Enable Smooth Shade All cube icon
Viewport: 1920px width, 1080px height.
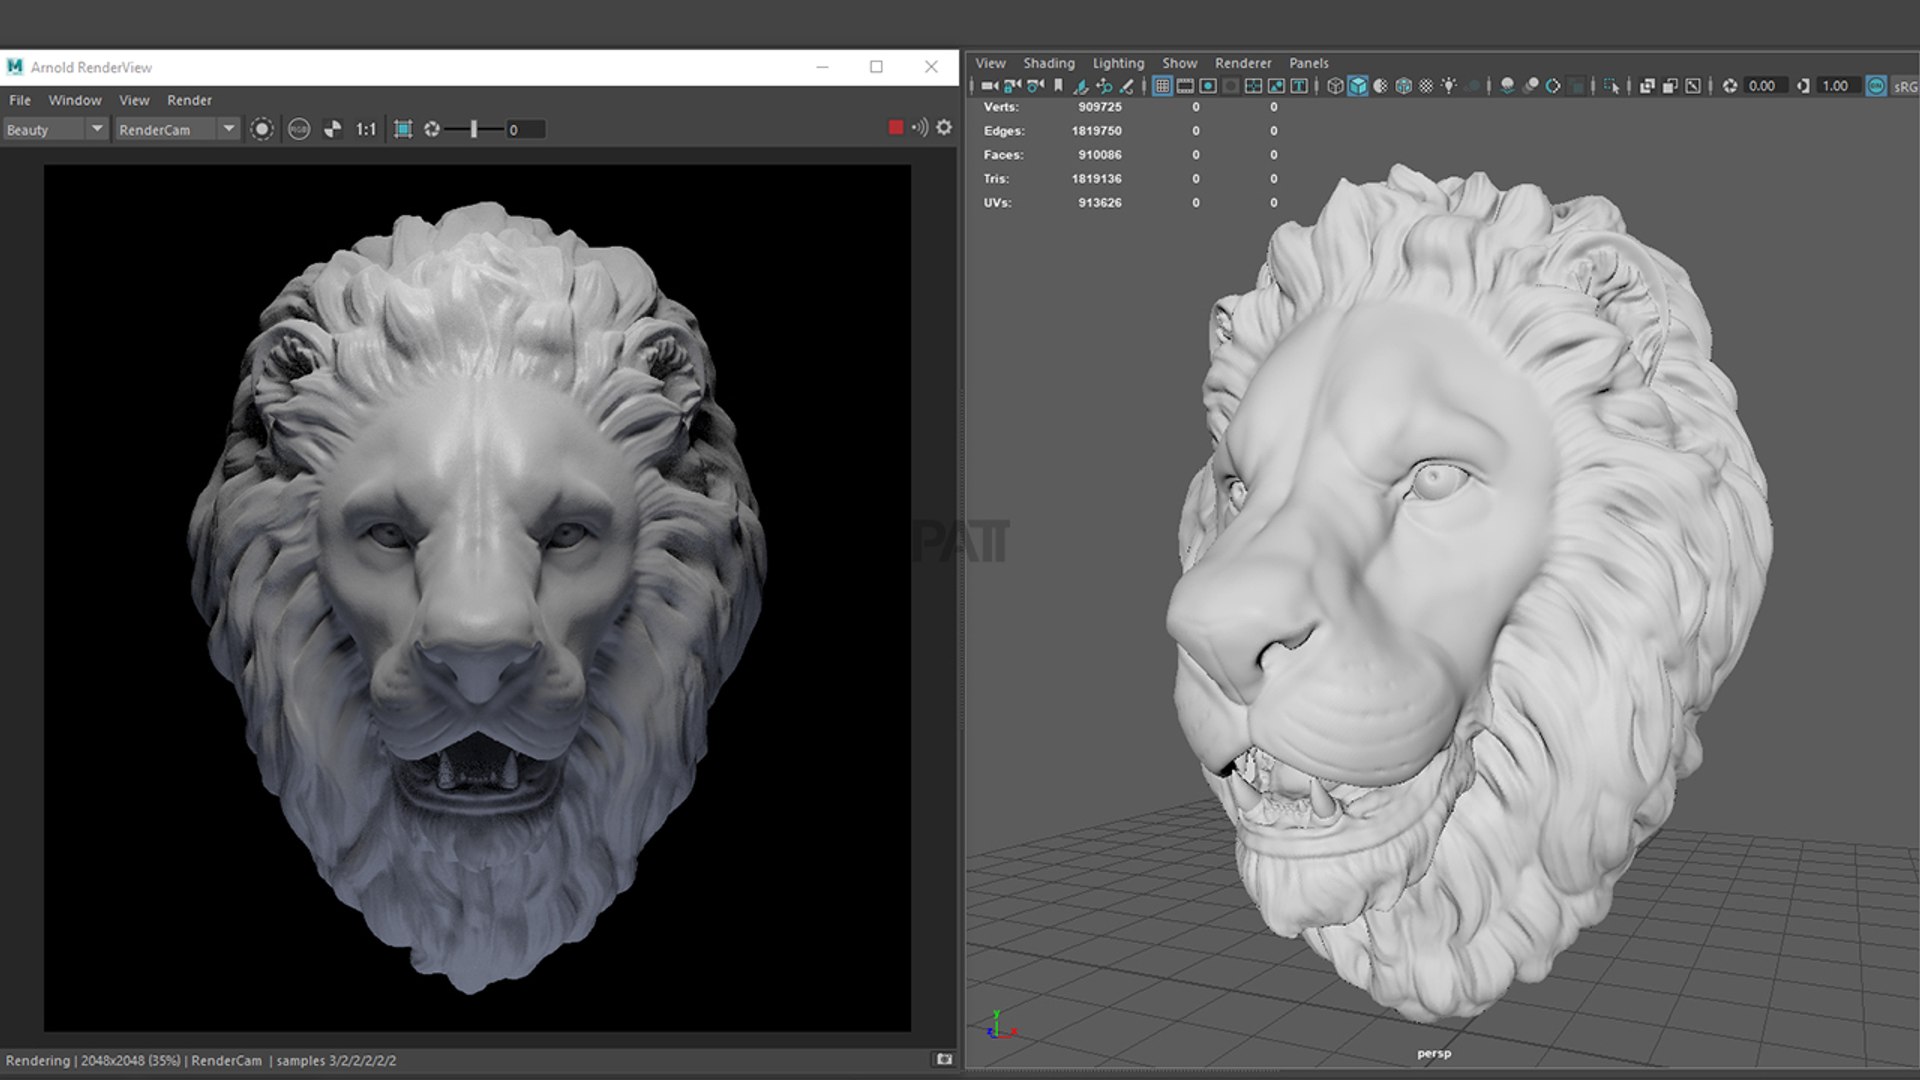(x=1358, y=86)
